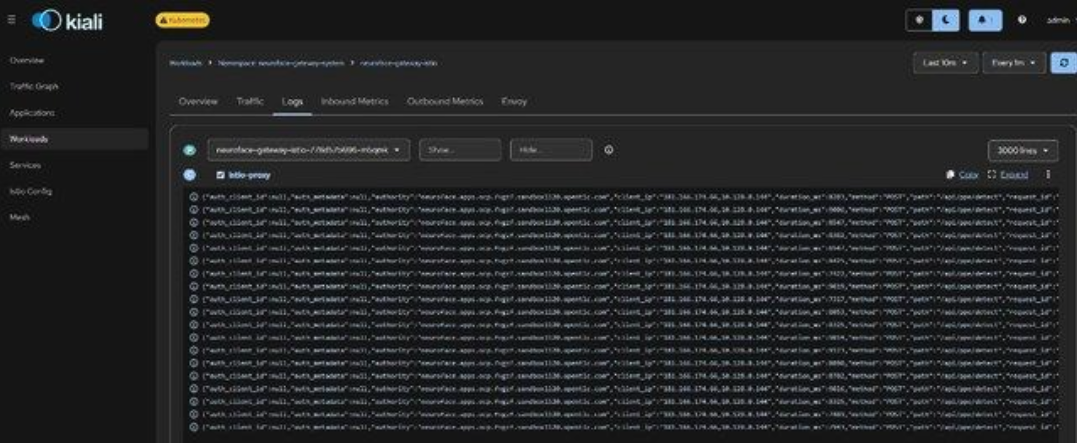Switch to light theme sun icon

(919, 21)
